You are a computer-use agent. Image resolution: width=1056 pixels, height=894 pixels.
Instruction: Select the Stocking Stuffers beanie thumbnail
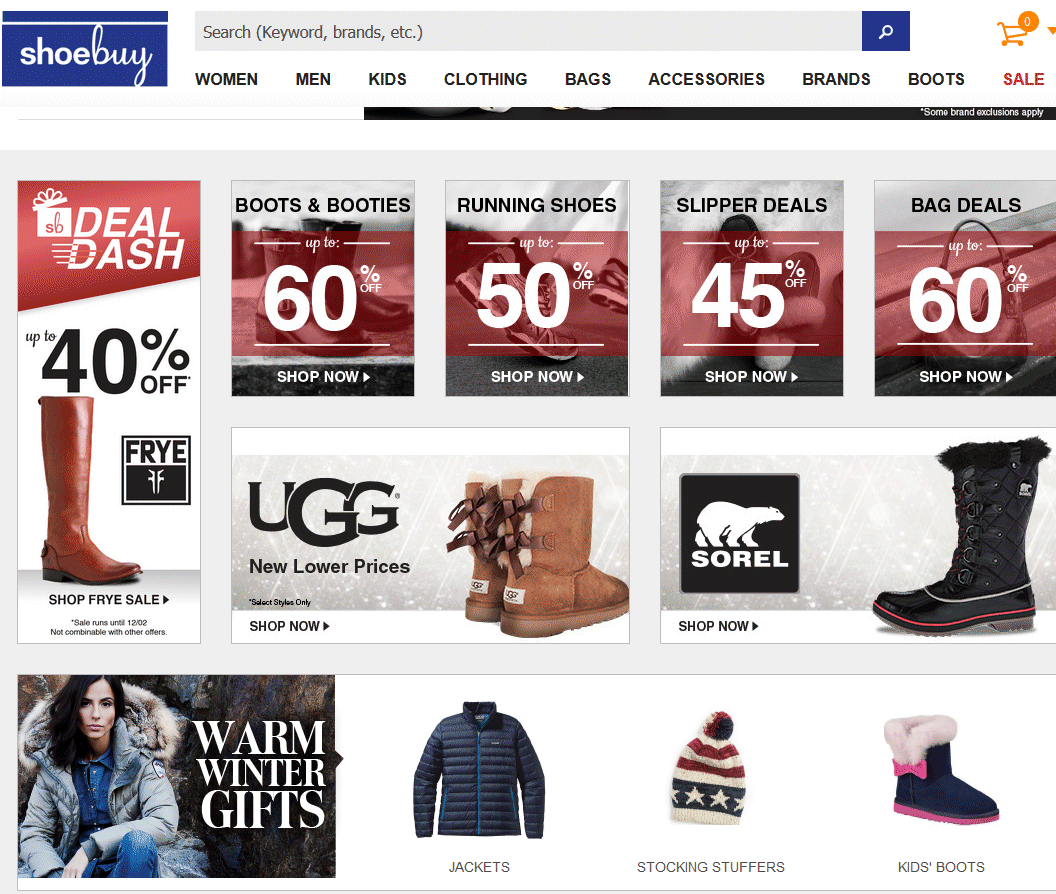click(x=710, y=768)
